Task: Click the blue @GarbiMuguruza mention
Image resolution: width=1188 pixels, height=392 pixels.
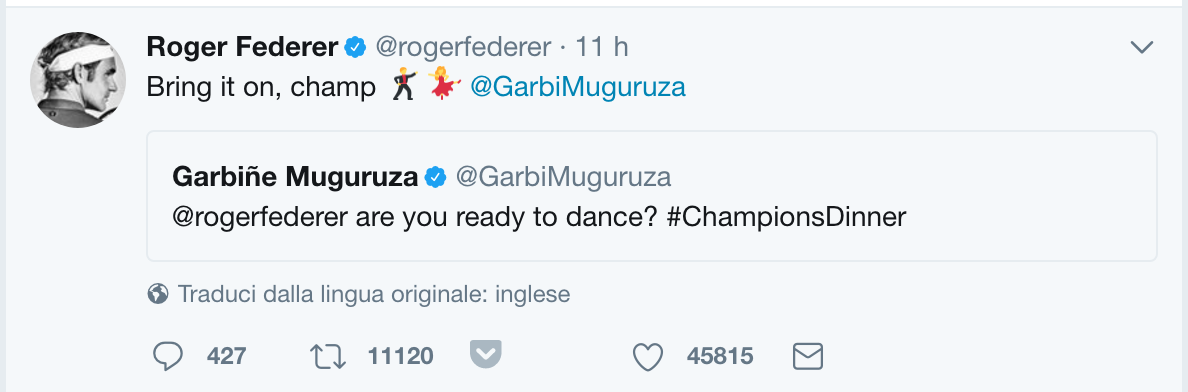Action: point(578,87)
